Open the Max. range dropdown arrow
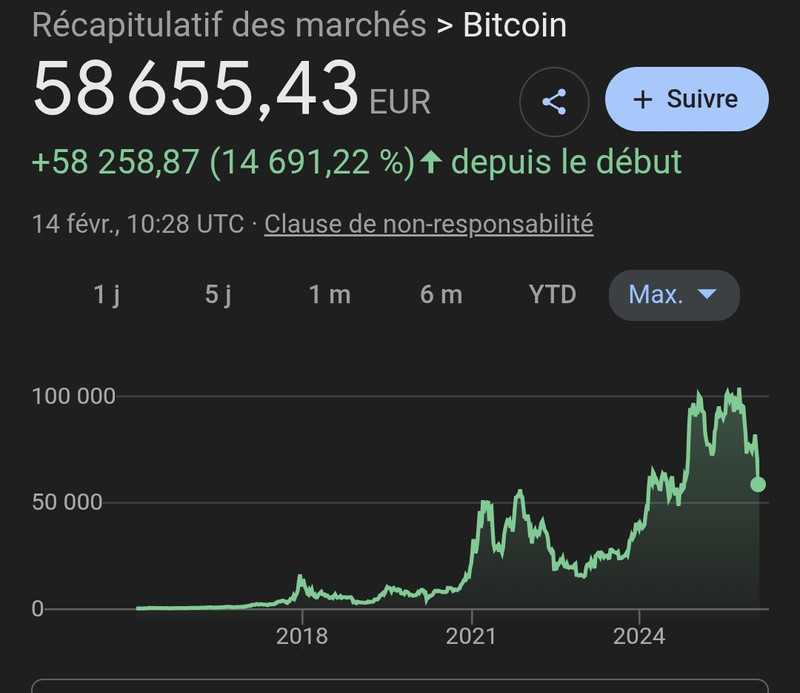800x693 pixels. pyautogui.click(x=707, y=295)
